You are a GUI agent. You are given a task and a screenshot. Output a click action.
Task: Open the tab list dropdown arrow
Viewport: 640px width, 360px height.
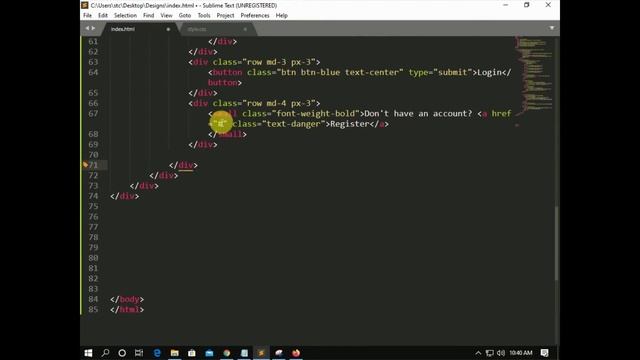click(x=552, y=28)
